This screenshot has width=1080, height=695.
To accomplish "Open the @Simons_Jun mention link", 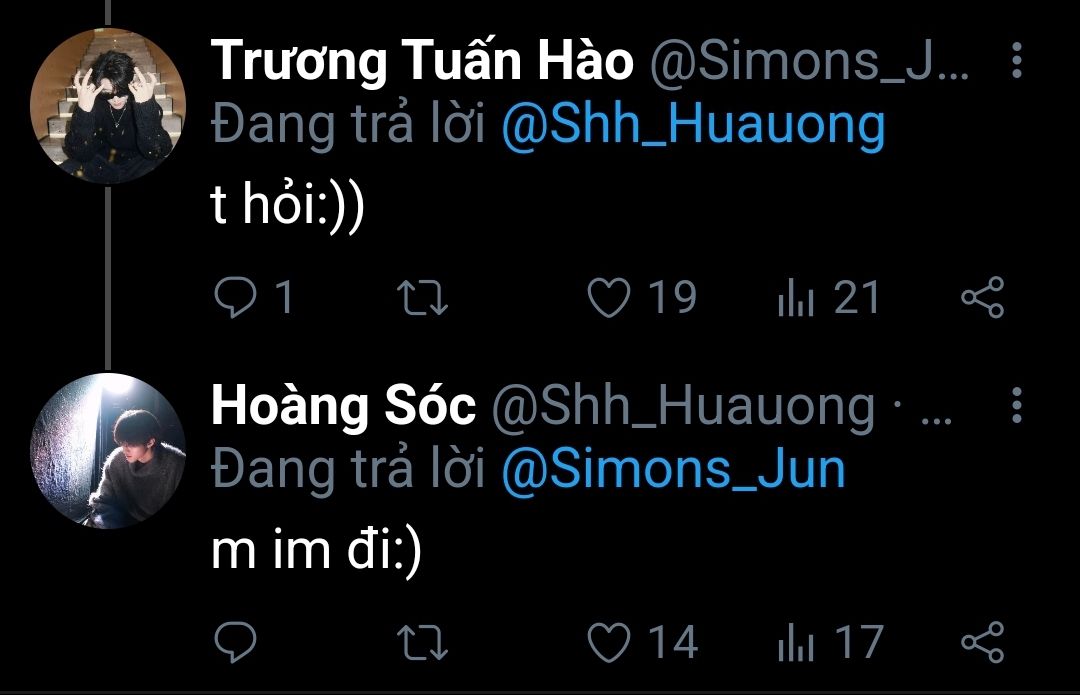I will coord(673,470).
